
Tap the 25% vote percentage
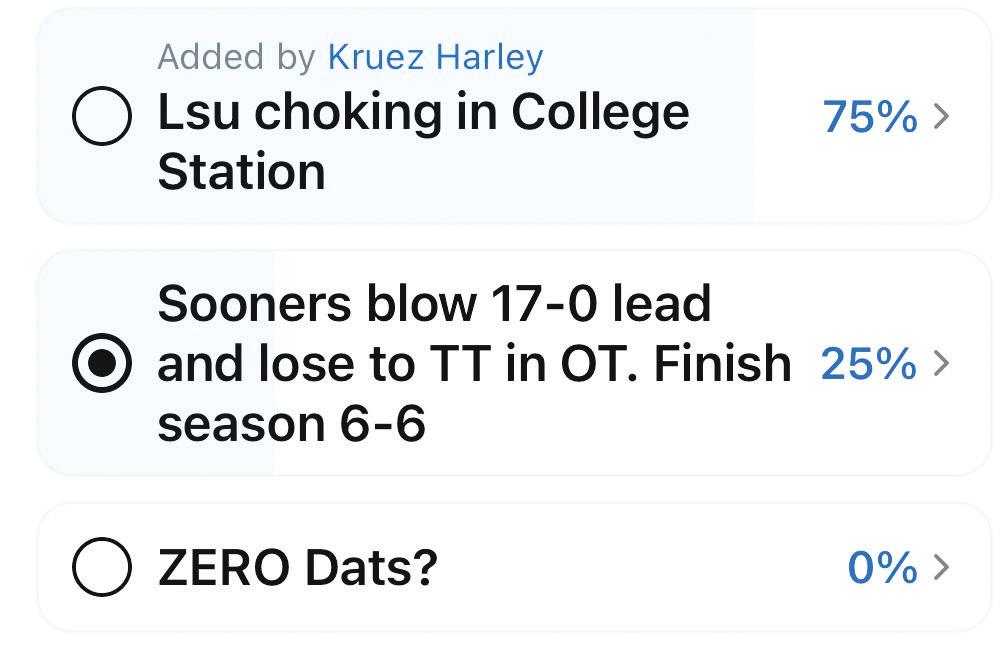[868, 364]
